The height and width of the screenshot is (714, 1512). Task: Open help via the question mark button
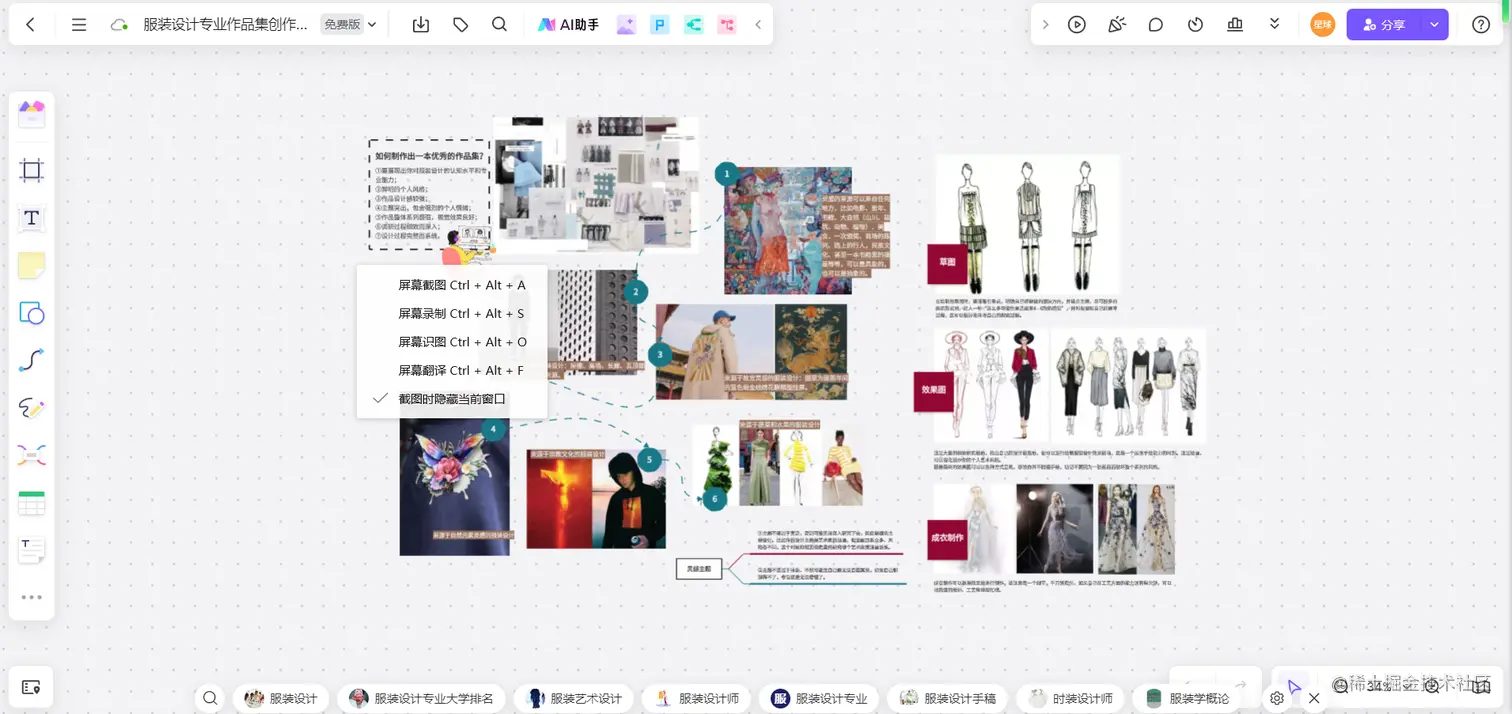1481,24
